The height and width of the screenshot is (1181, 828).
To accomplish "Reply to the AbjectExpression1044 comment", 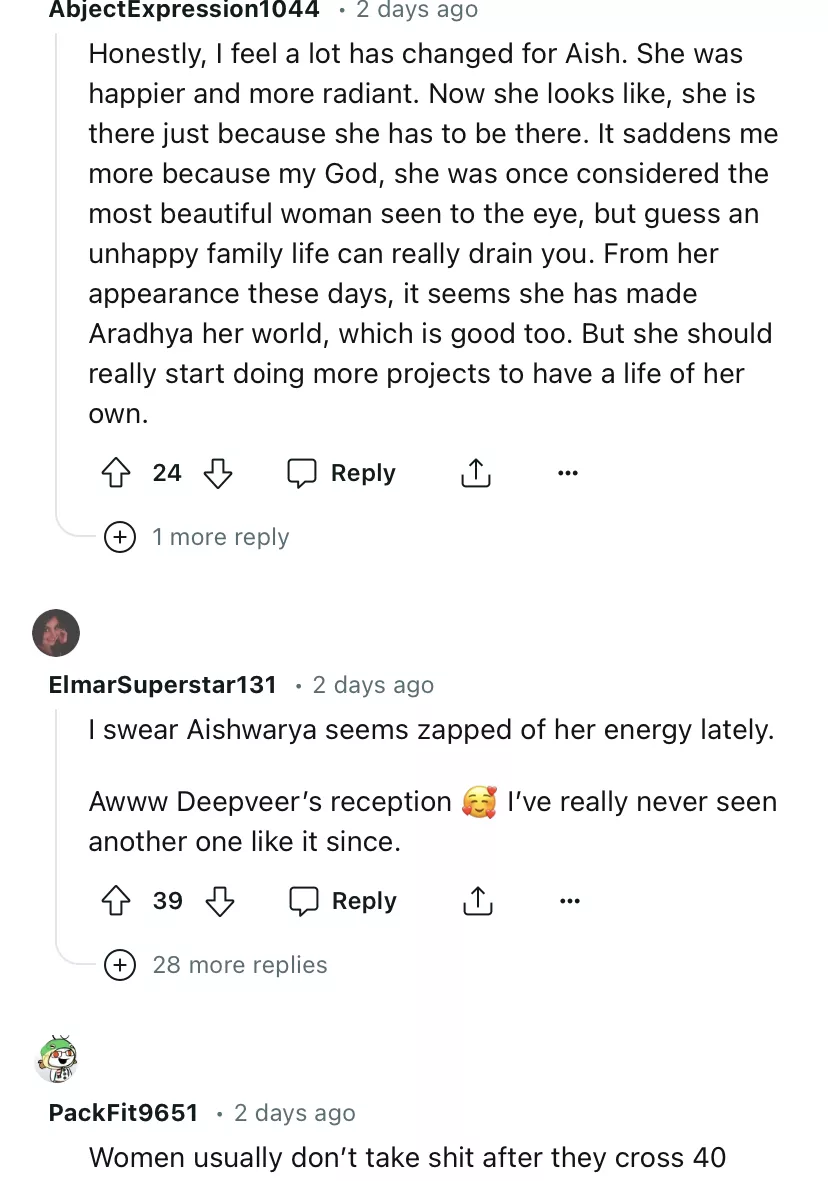I will click(x=342, y=473).
